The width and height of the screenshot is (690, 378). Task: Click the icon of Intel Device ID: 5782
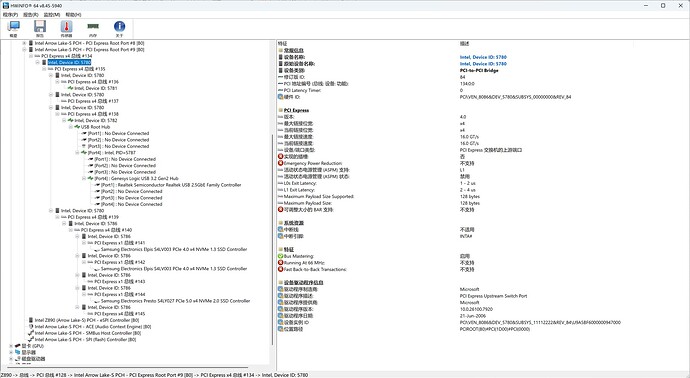(x=70, y=121)
